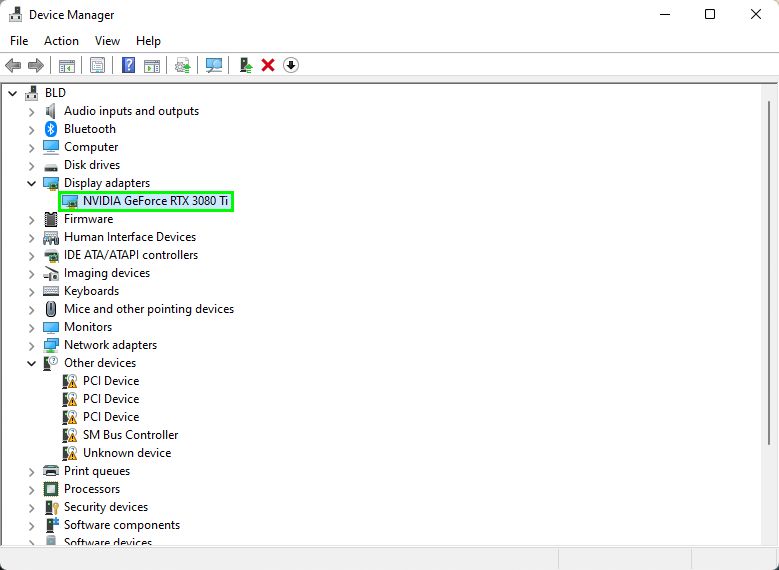Close the Device Manager window
Screen dimensions: 779x570
[x=756, y=14]
